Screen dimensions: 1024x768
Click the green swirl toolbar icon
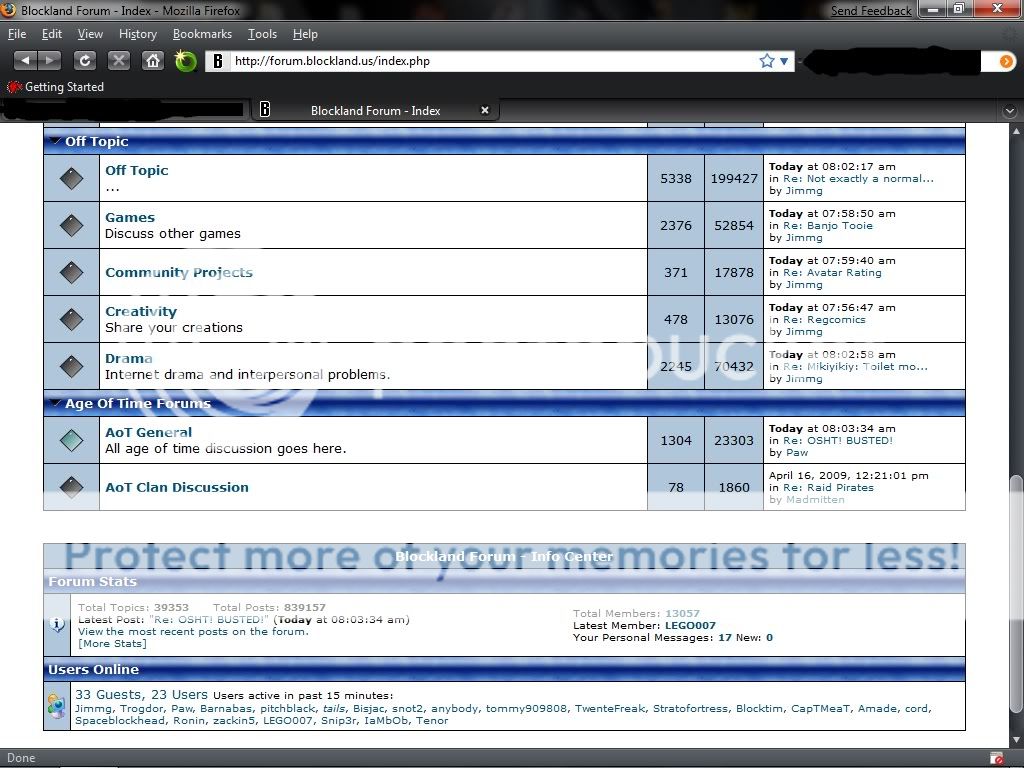click(x=185, y=61)
